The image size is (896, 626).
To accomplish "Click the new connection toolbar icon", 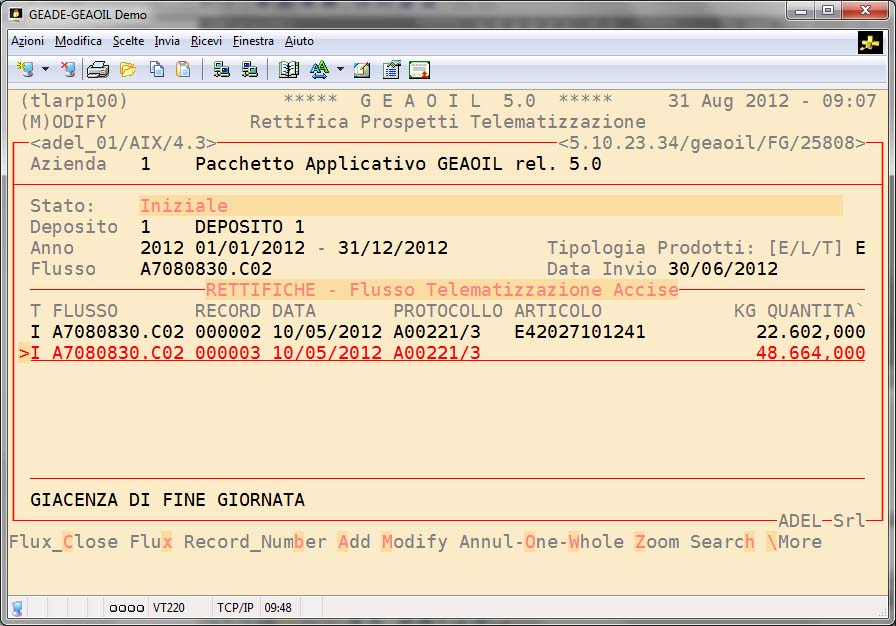I will [25, 70].
